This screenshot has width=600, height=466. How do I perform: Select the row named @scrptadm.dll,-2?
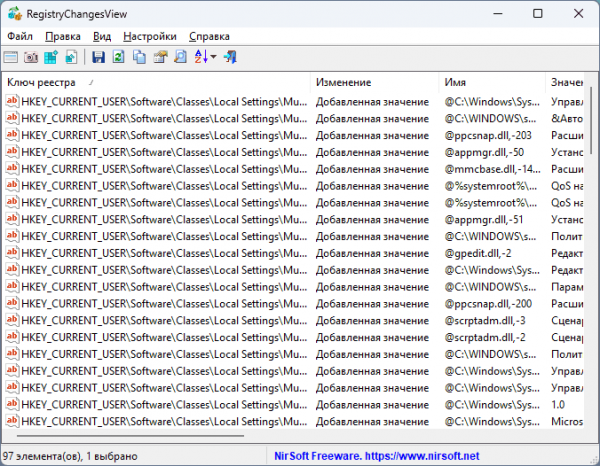(293, 337)
